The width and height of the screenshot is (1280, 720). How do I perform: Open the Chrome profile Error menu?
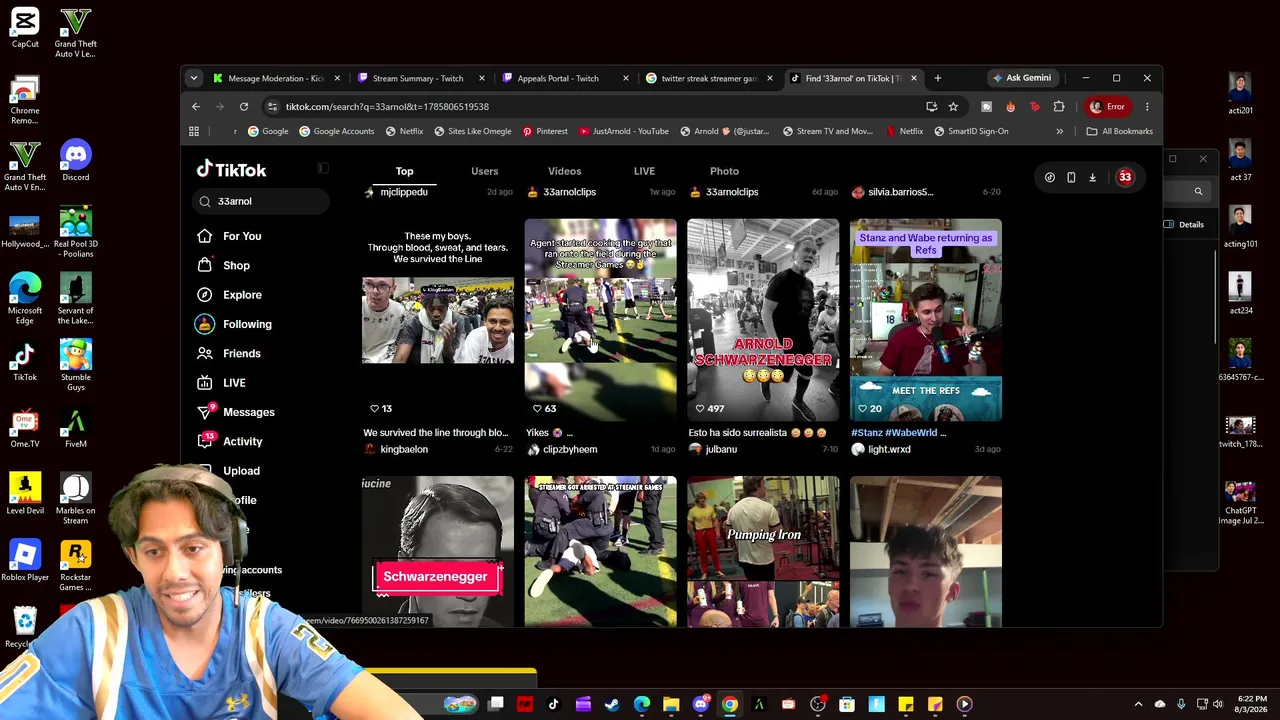(x=1108, y=106)
